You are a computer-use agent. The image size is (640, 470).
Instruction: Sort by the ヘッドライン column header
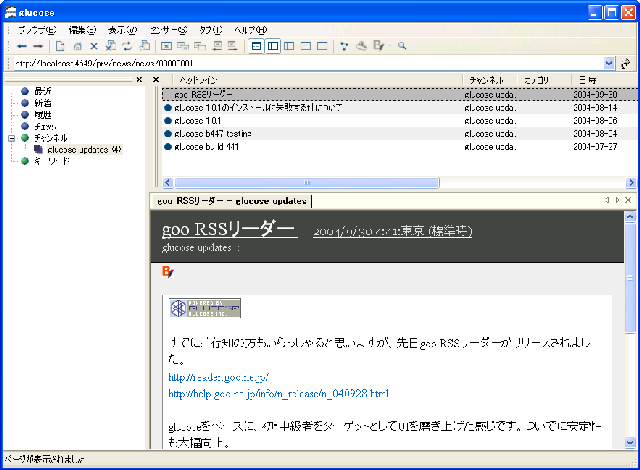point(318,80)
